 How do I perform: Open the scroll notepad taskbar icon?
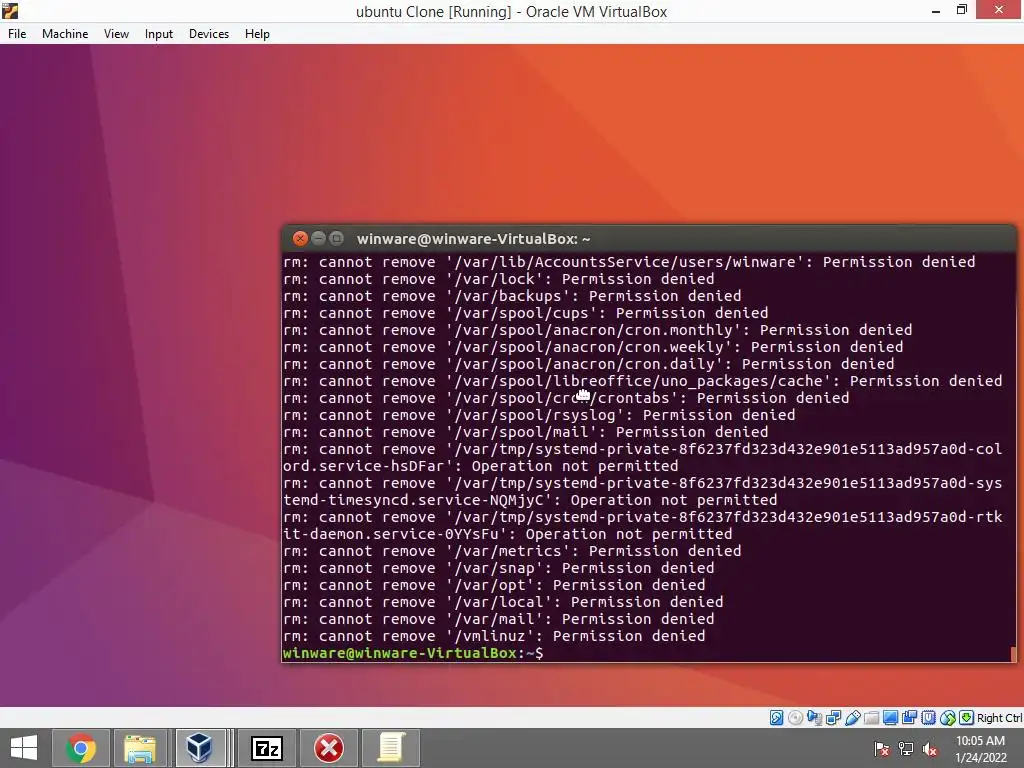tap(391, 748)
